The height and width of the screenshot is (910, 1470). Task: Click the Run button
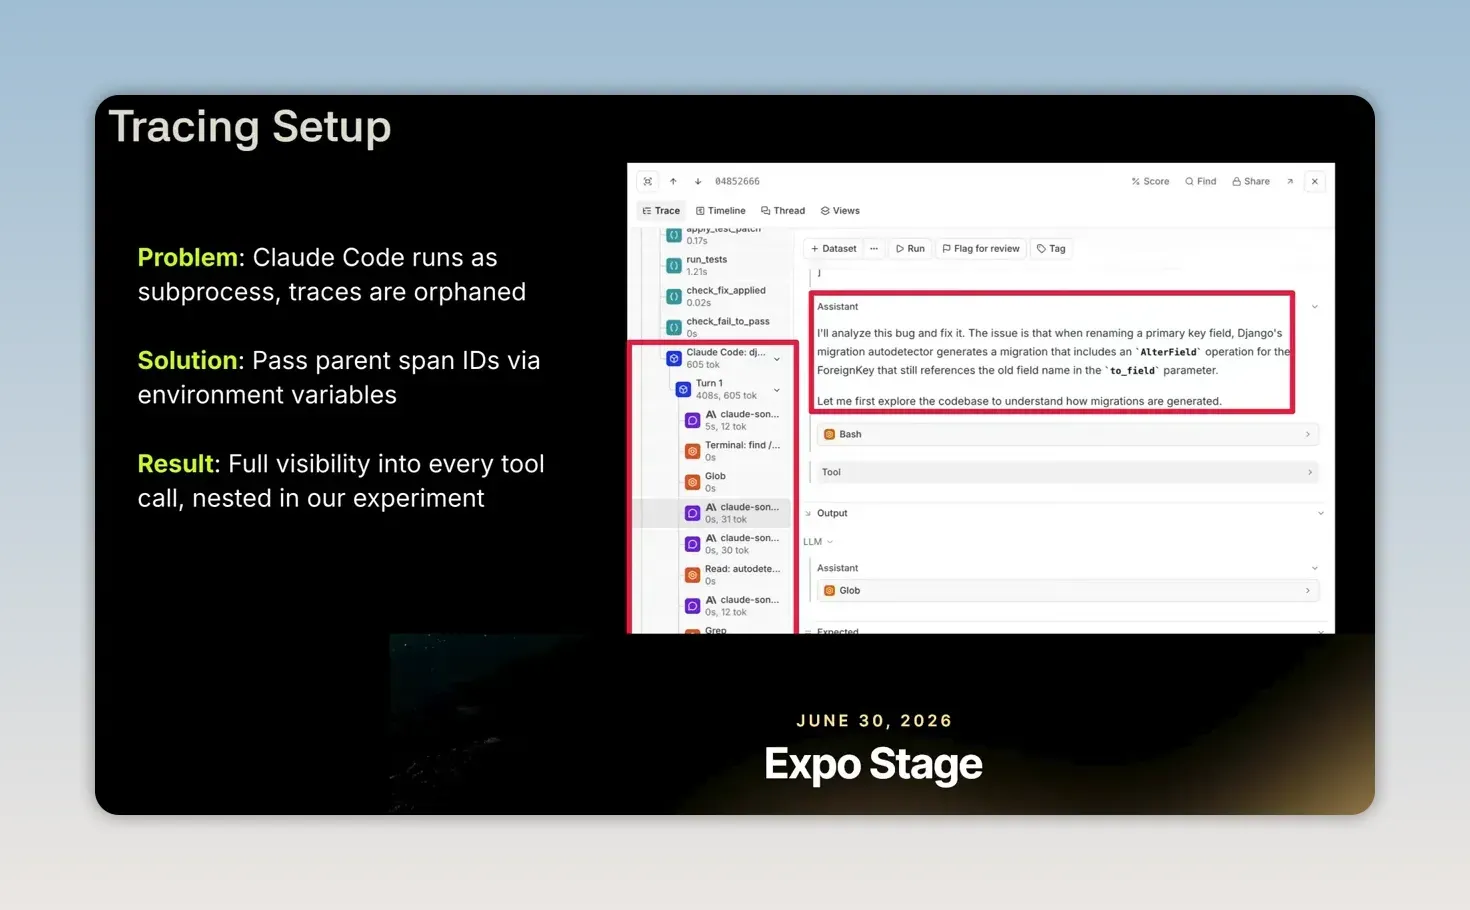click(x=910, y=249)
